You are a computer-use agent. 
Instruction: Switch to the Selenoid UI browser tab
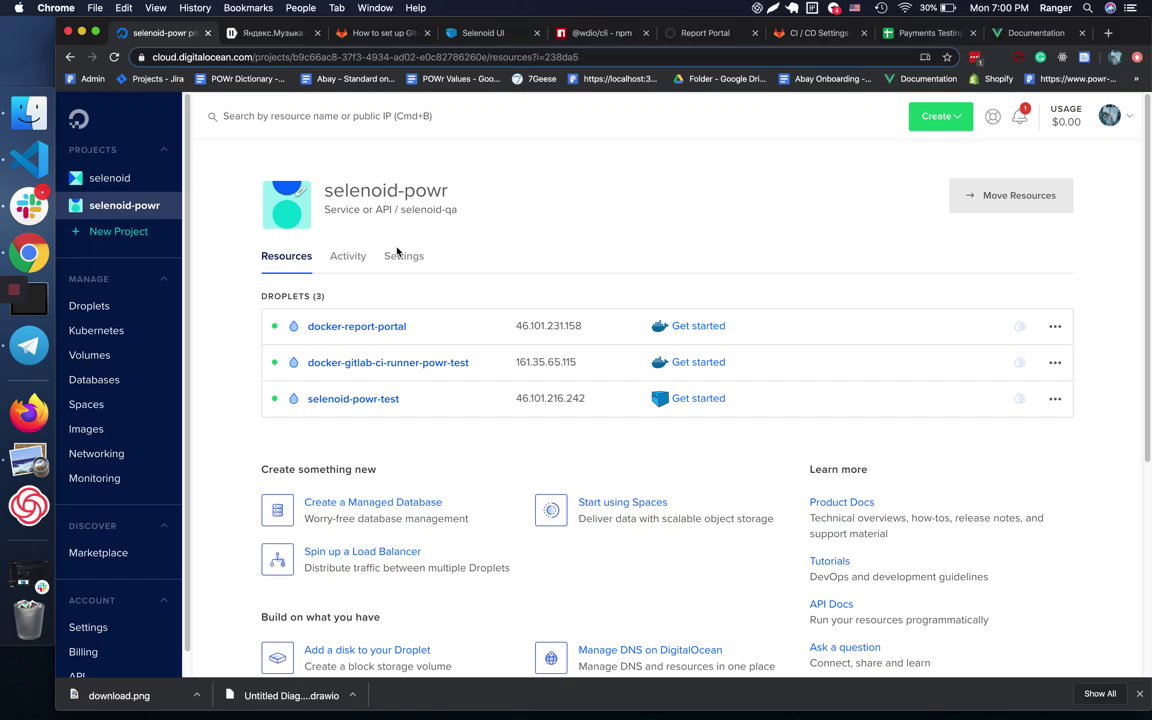tap(492, 33)
